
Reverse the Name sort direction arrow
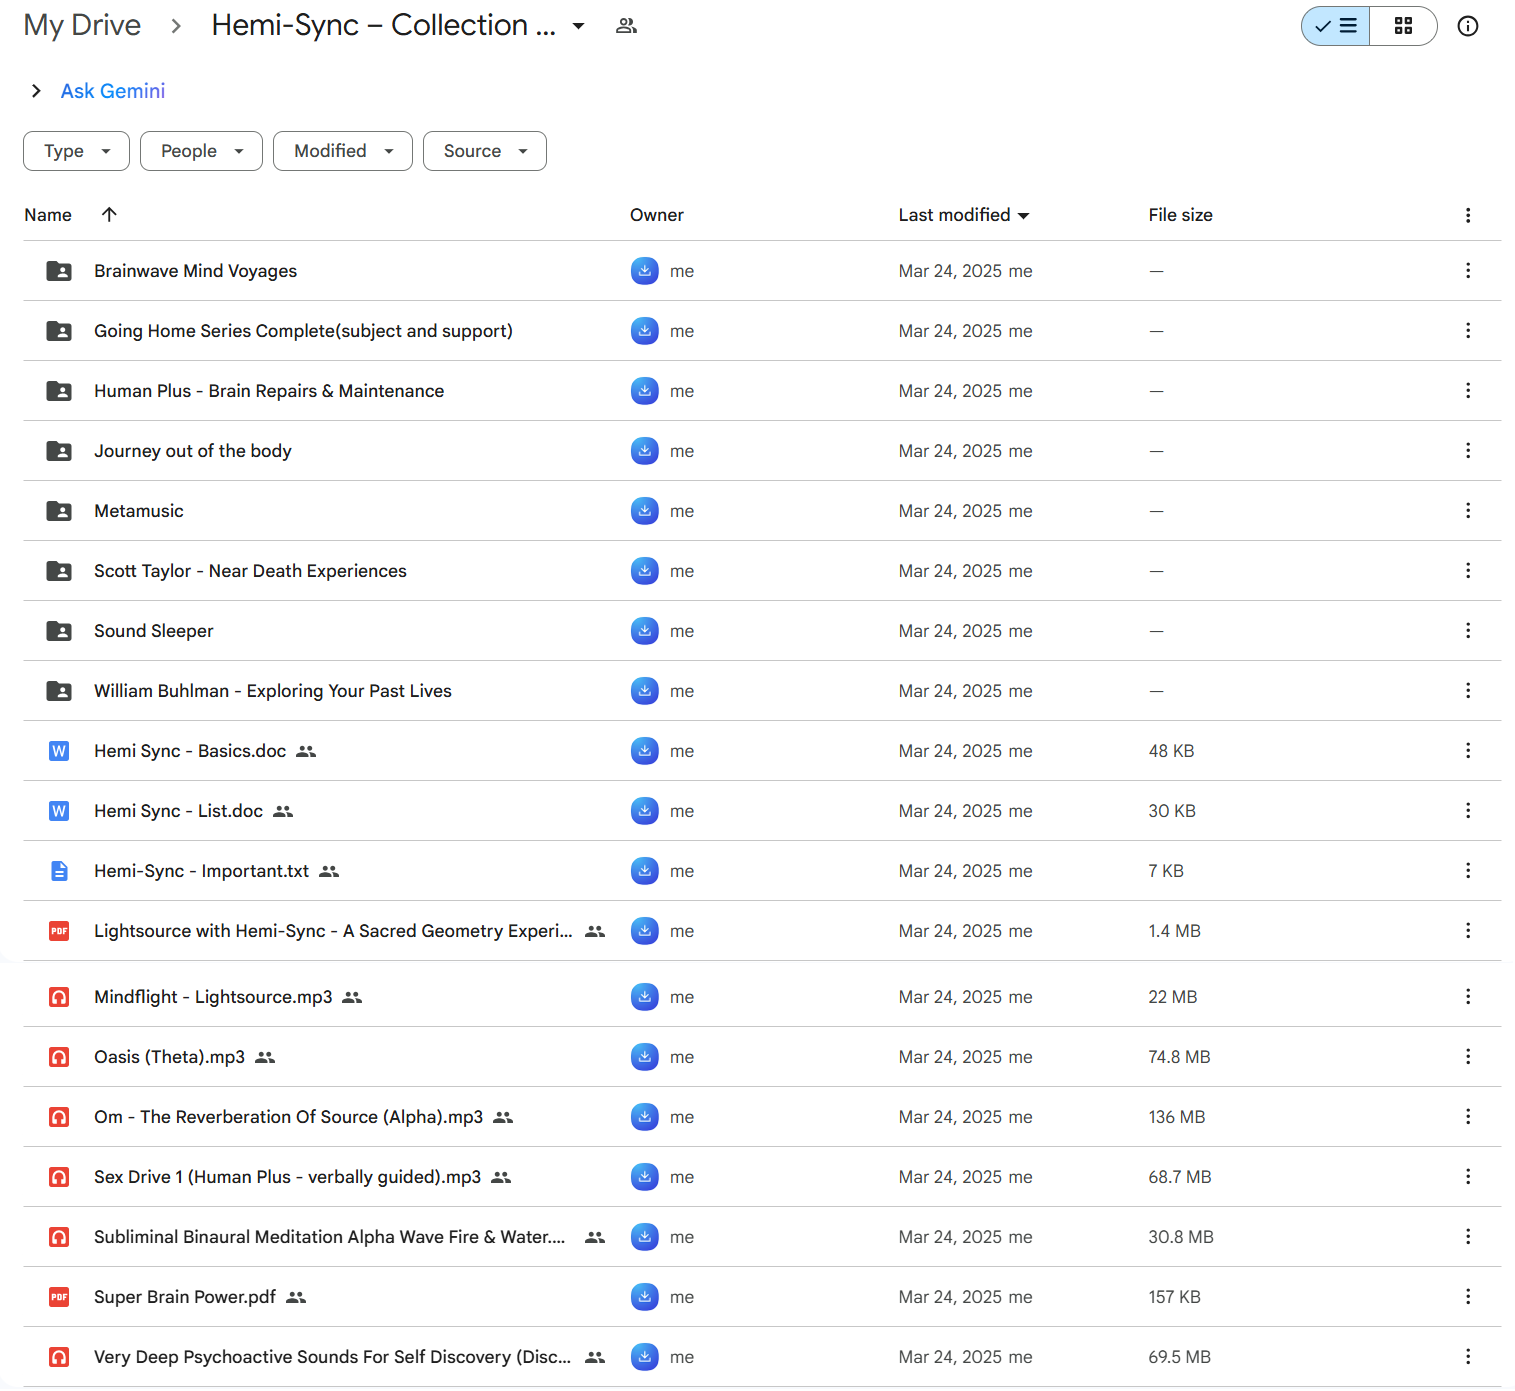click(x=109, y=214)
